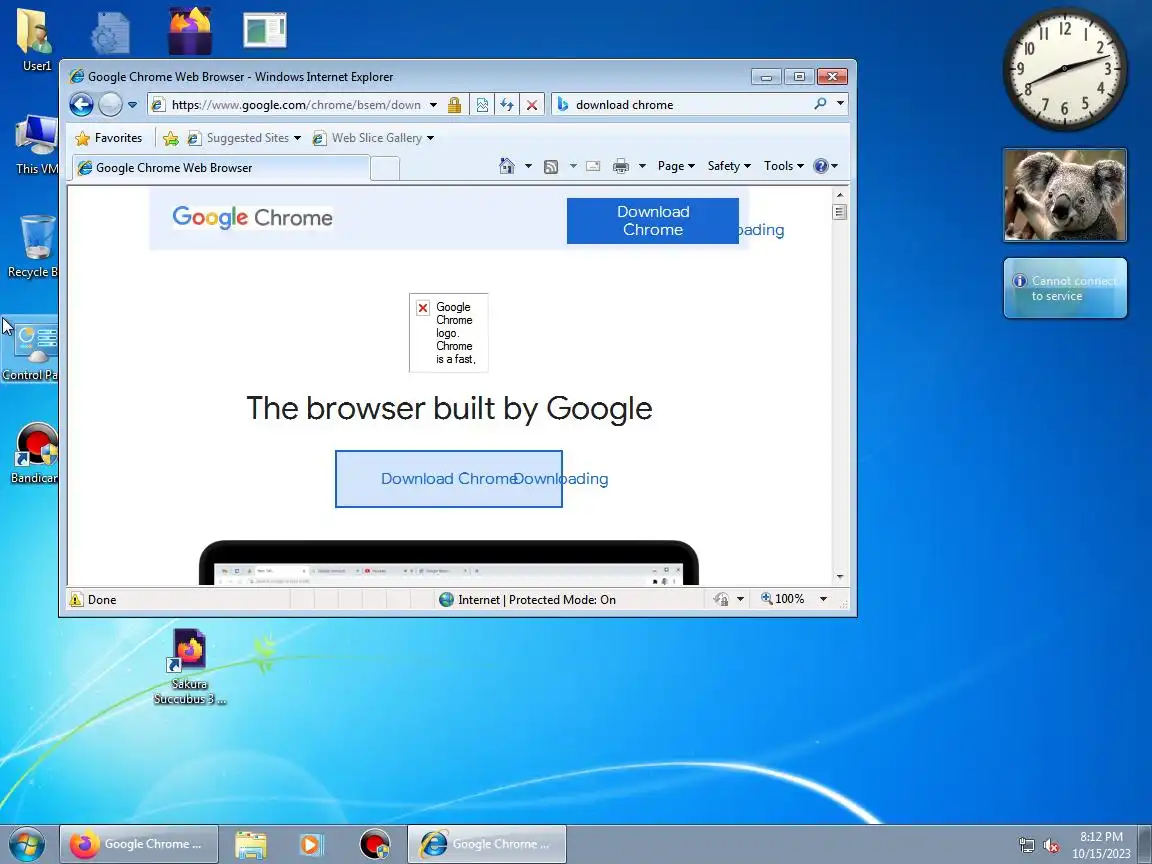Toggle Compatibility View broken-page icon
1152x864 pixels.
[482, 104]
